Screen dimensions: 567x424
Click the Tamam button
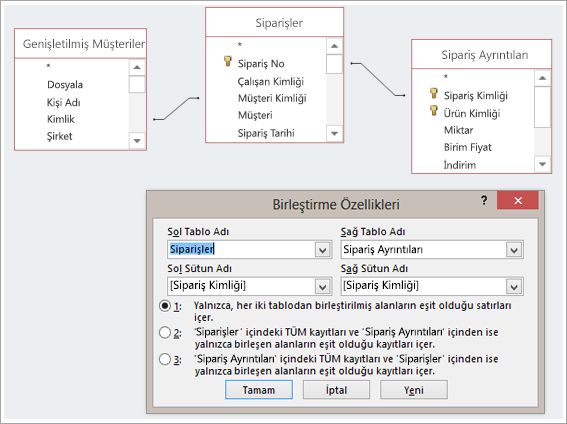tap(259, 390)
